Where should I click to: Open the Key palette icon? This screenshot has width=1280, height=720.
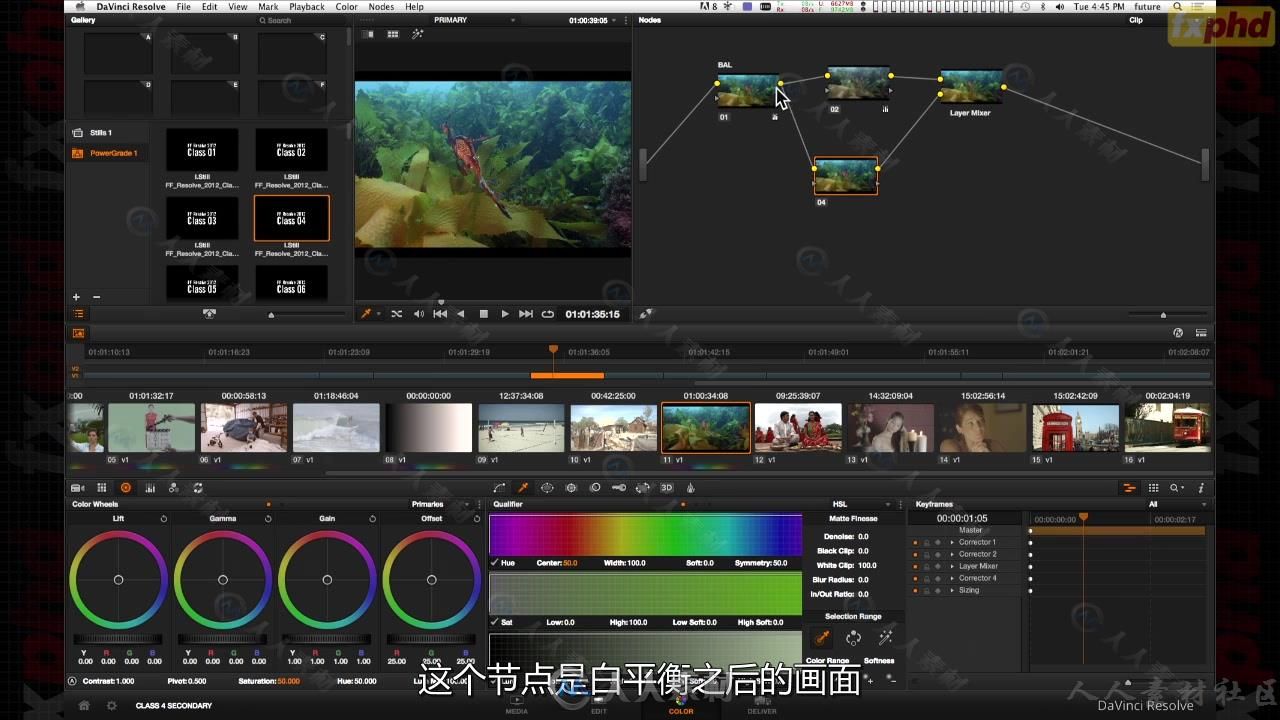coord(619,488)
